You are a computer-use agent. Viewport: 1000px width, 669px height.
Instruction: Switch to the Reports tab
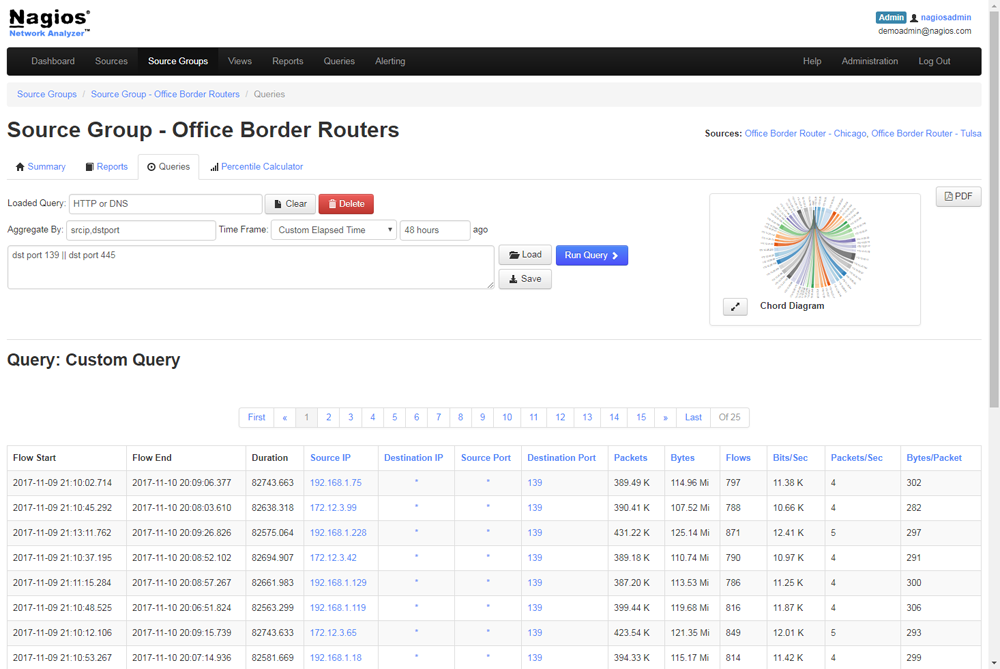pos(107,166)
